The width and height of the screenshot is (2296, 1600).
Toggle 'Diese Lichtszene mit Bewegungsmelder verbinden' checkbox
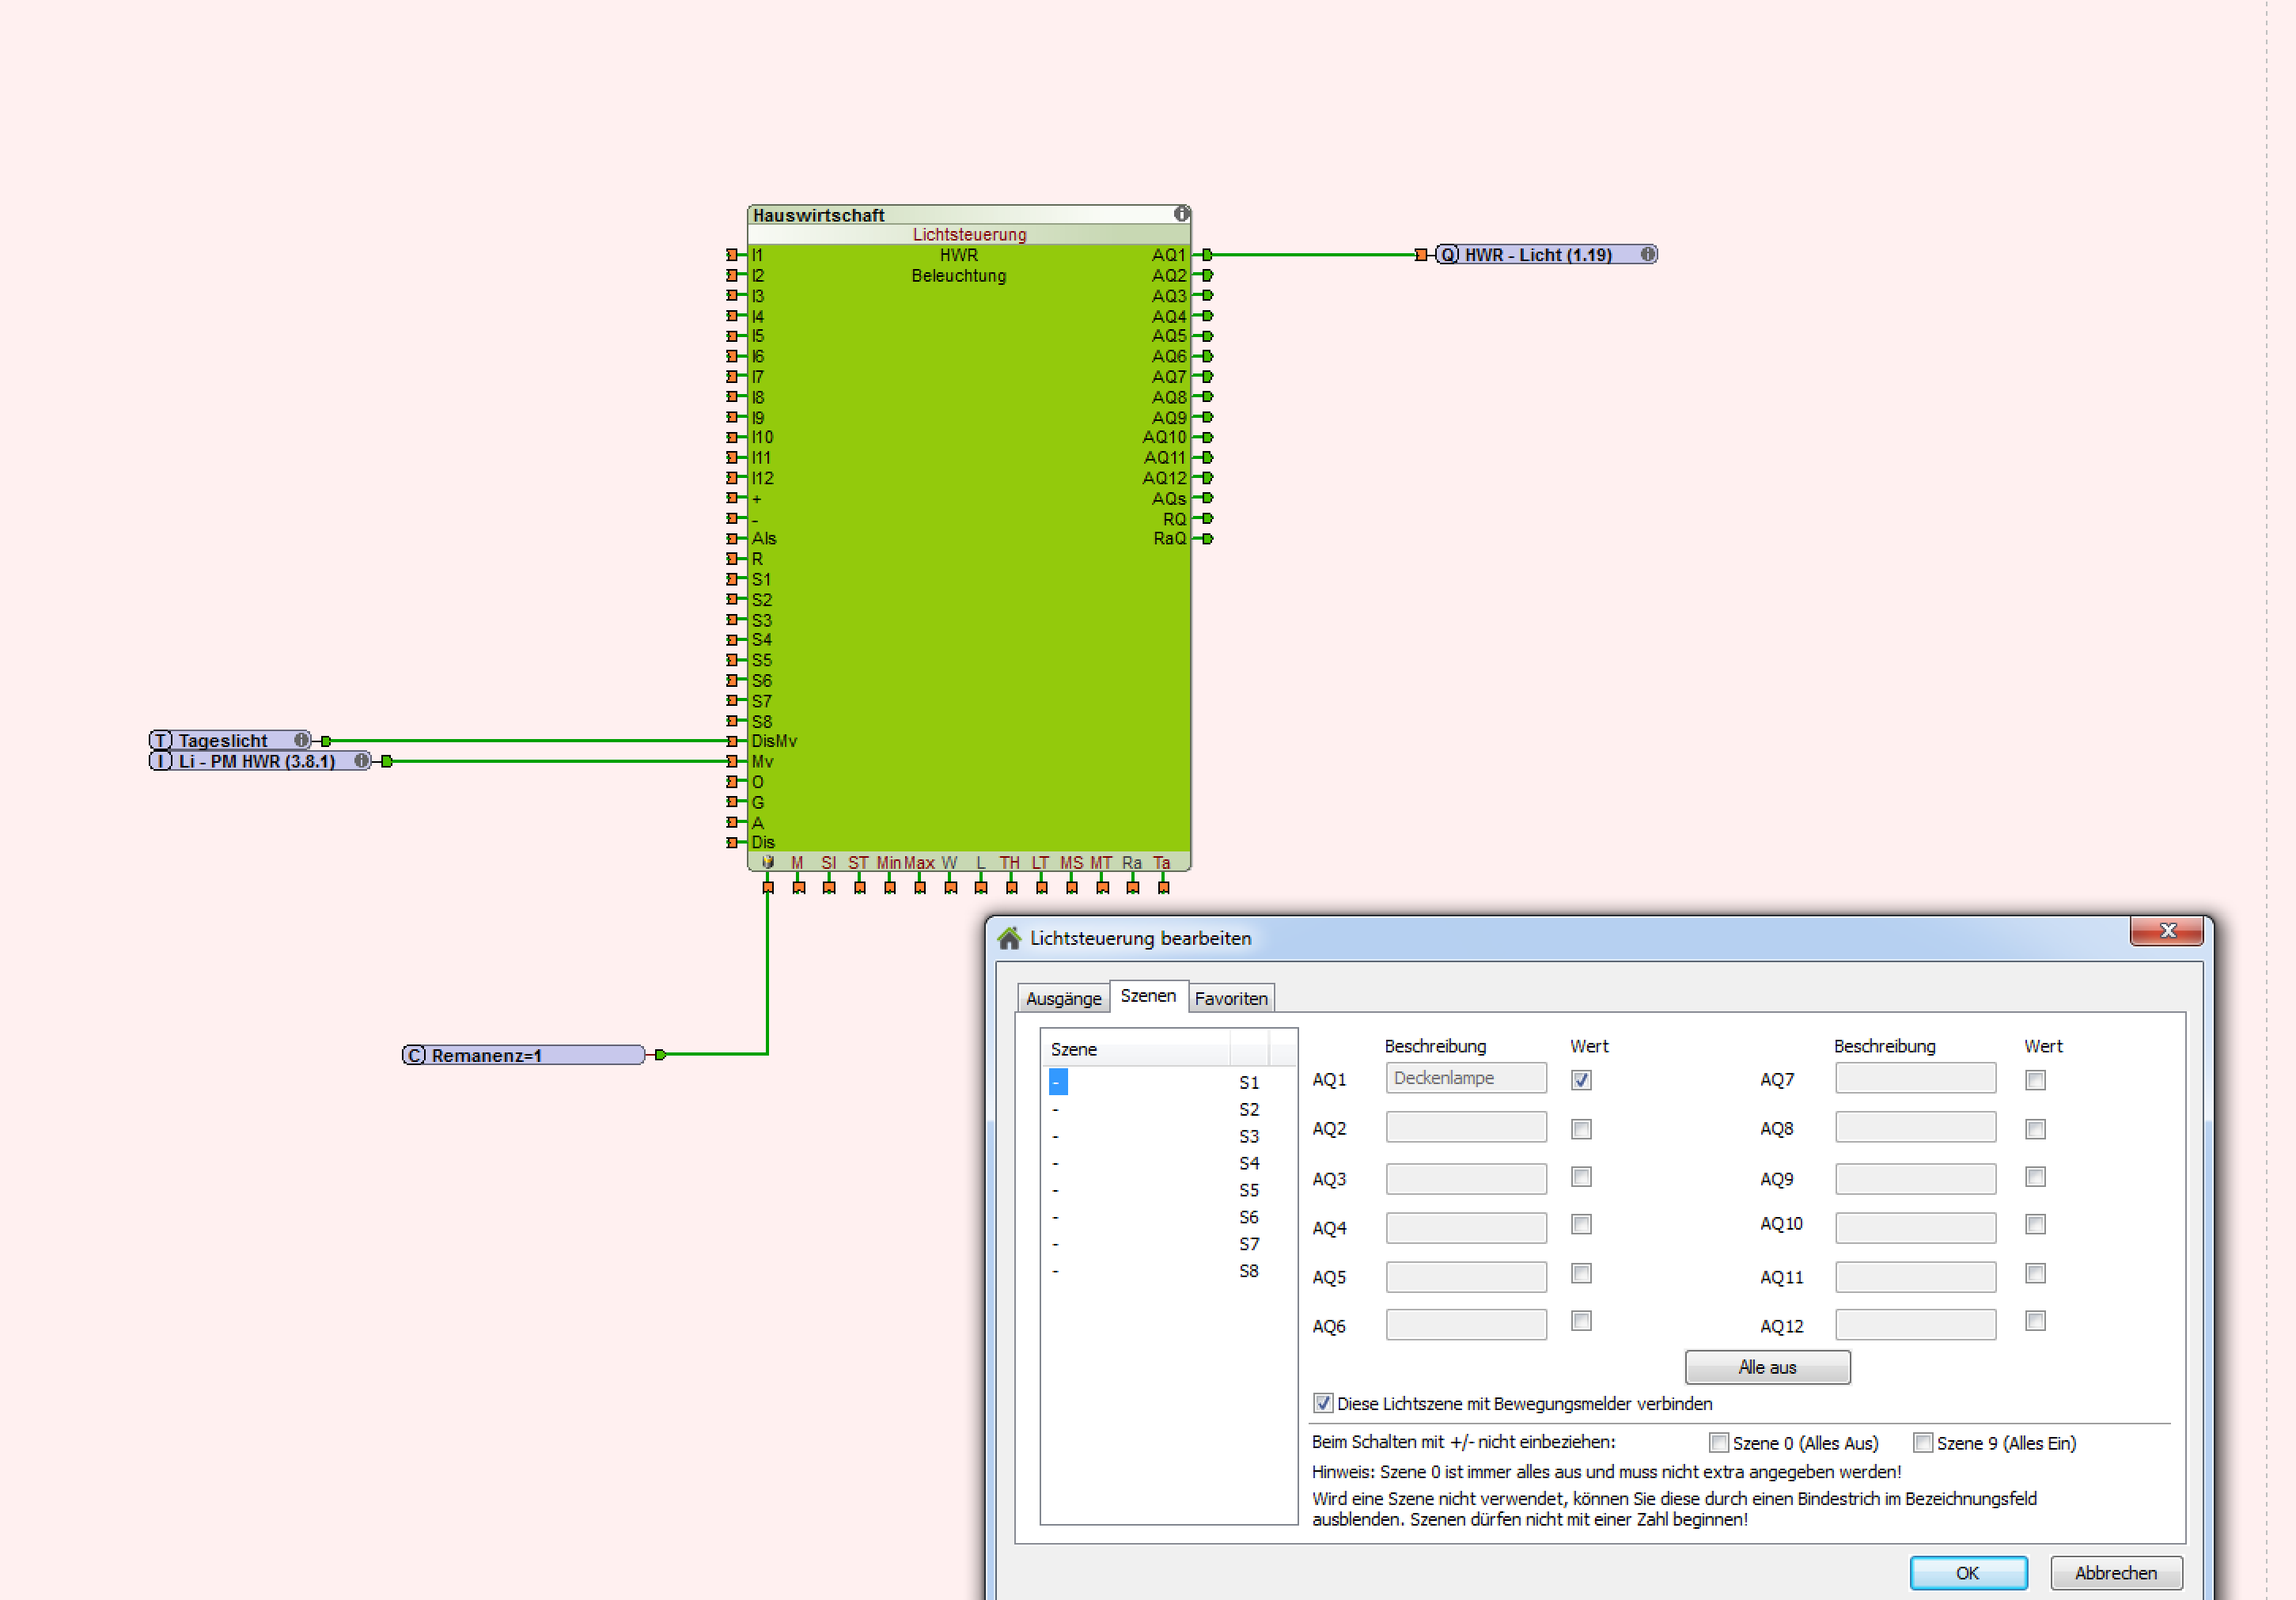click(x=1323, y=1403)
